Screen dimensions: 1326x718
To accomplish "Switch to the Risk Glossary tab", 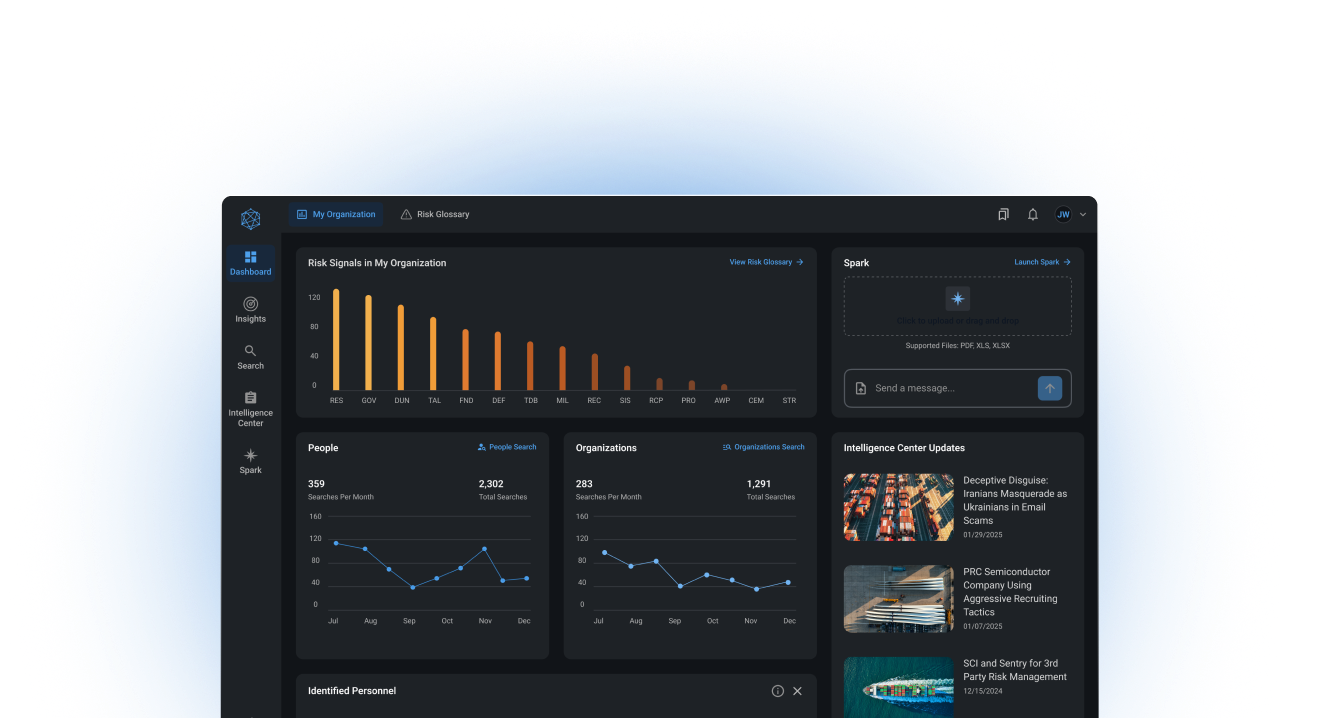I will [434, 214].
